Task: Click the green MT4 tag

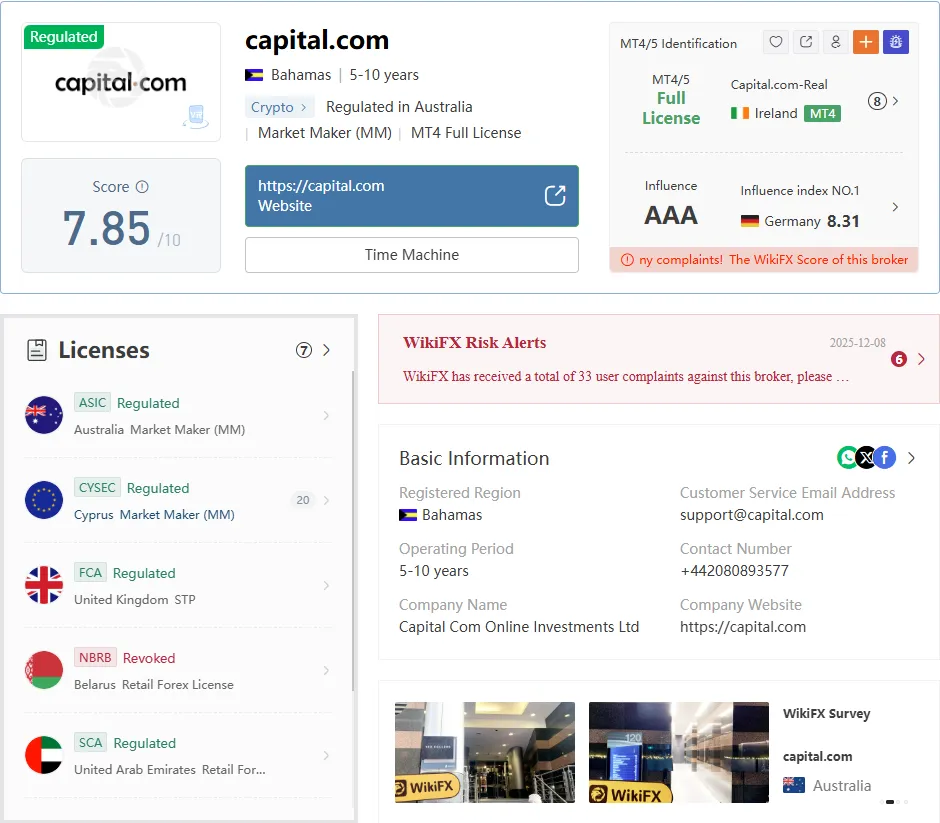Action: coord(822,113)
